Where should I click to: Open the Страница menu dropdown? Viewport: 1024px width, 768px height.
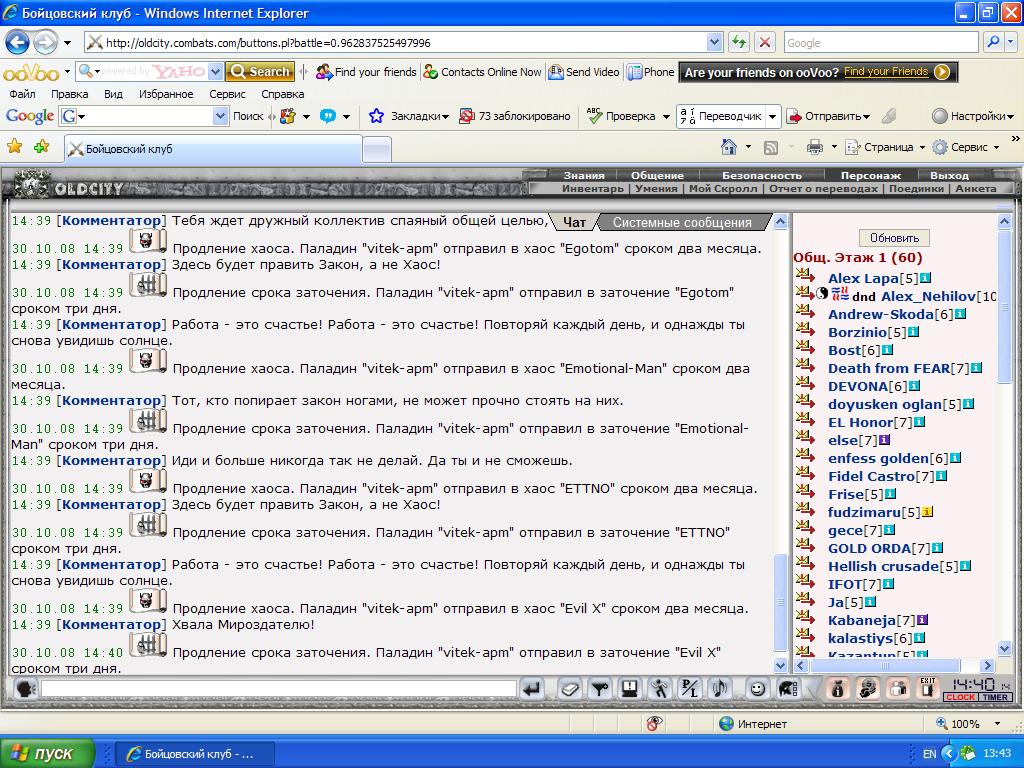(886, 147)
